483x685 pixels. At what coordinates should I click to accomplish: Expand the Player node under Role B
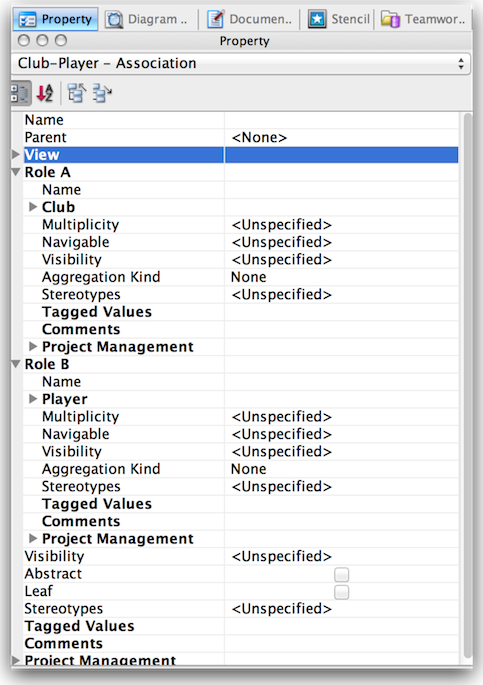click(x=33, y=398)
